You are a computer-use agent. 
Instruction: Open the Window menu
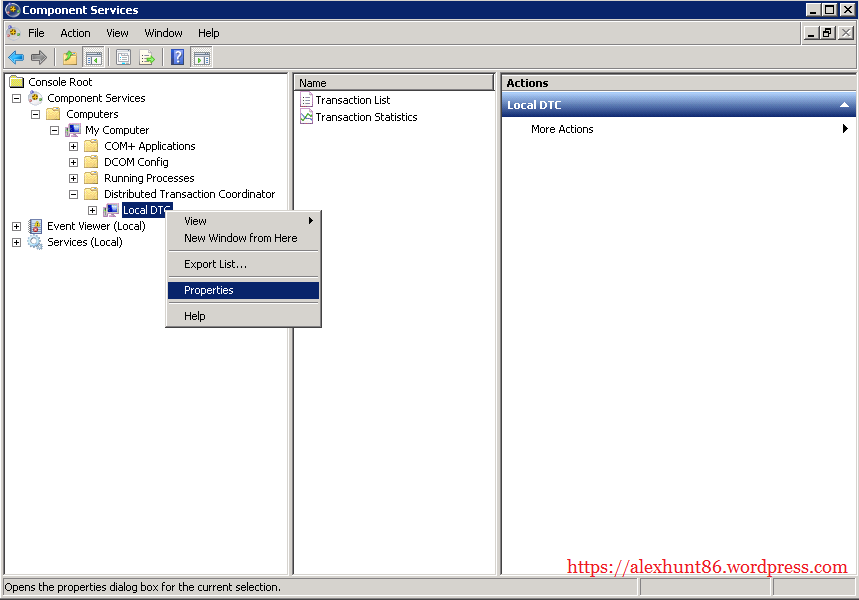coord(163,33)
